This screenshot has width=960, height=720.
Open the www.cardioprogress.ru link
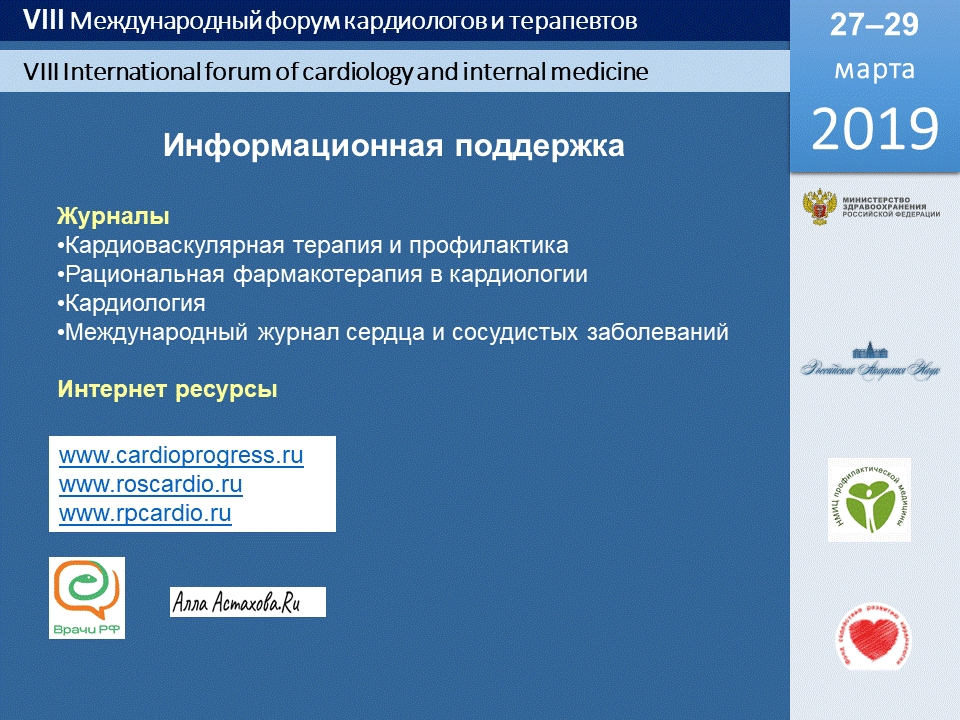tap(181, 456)
